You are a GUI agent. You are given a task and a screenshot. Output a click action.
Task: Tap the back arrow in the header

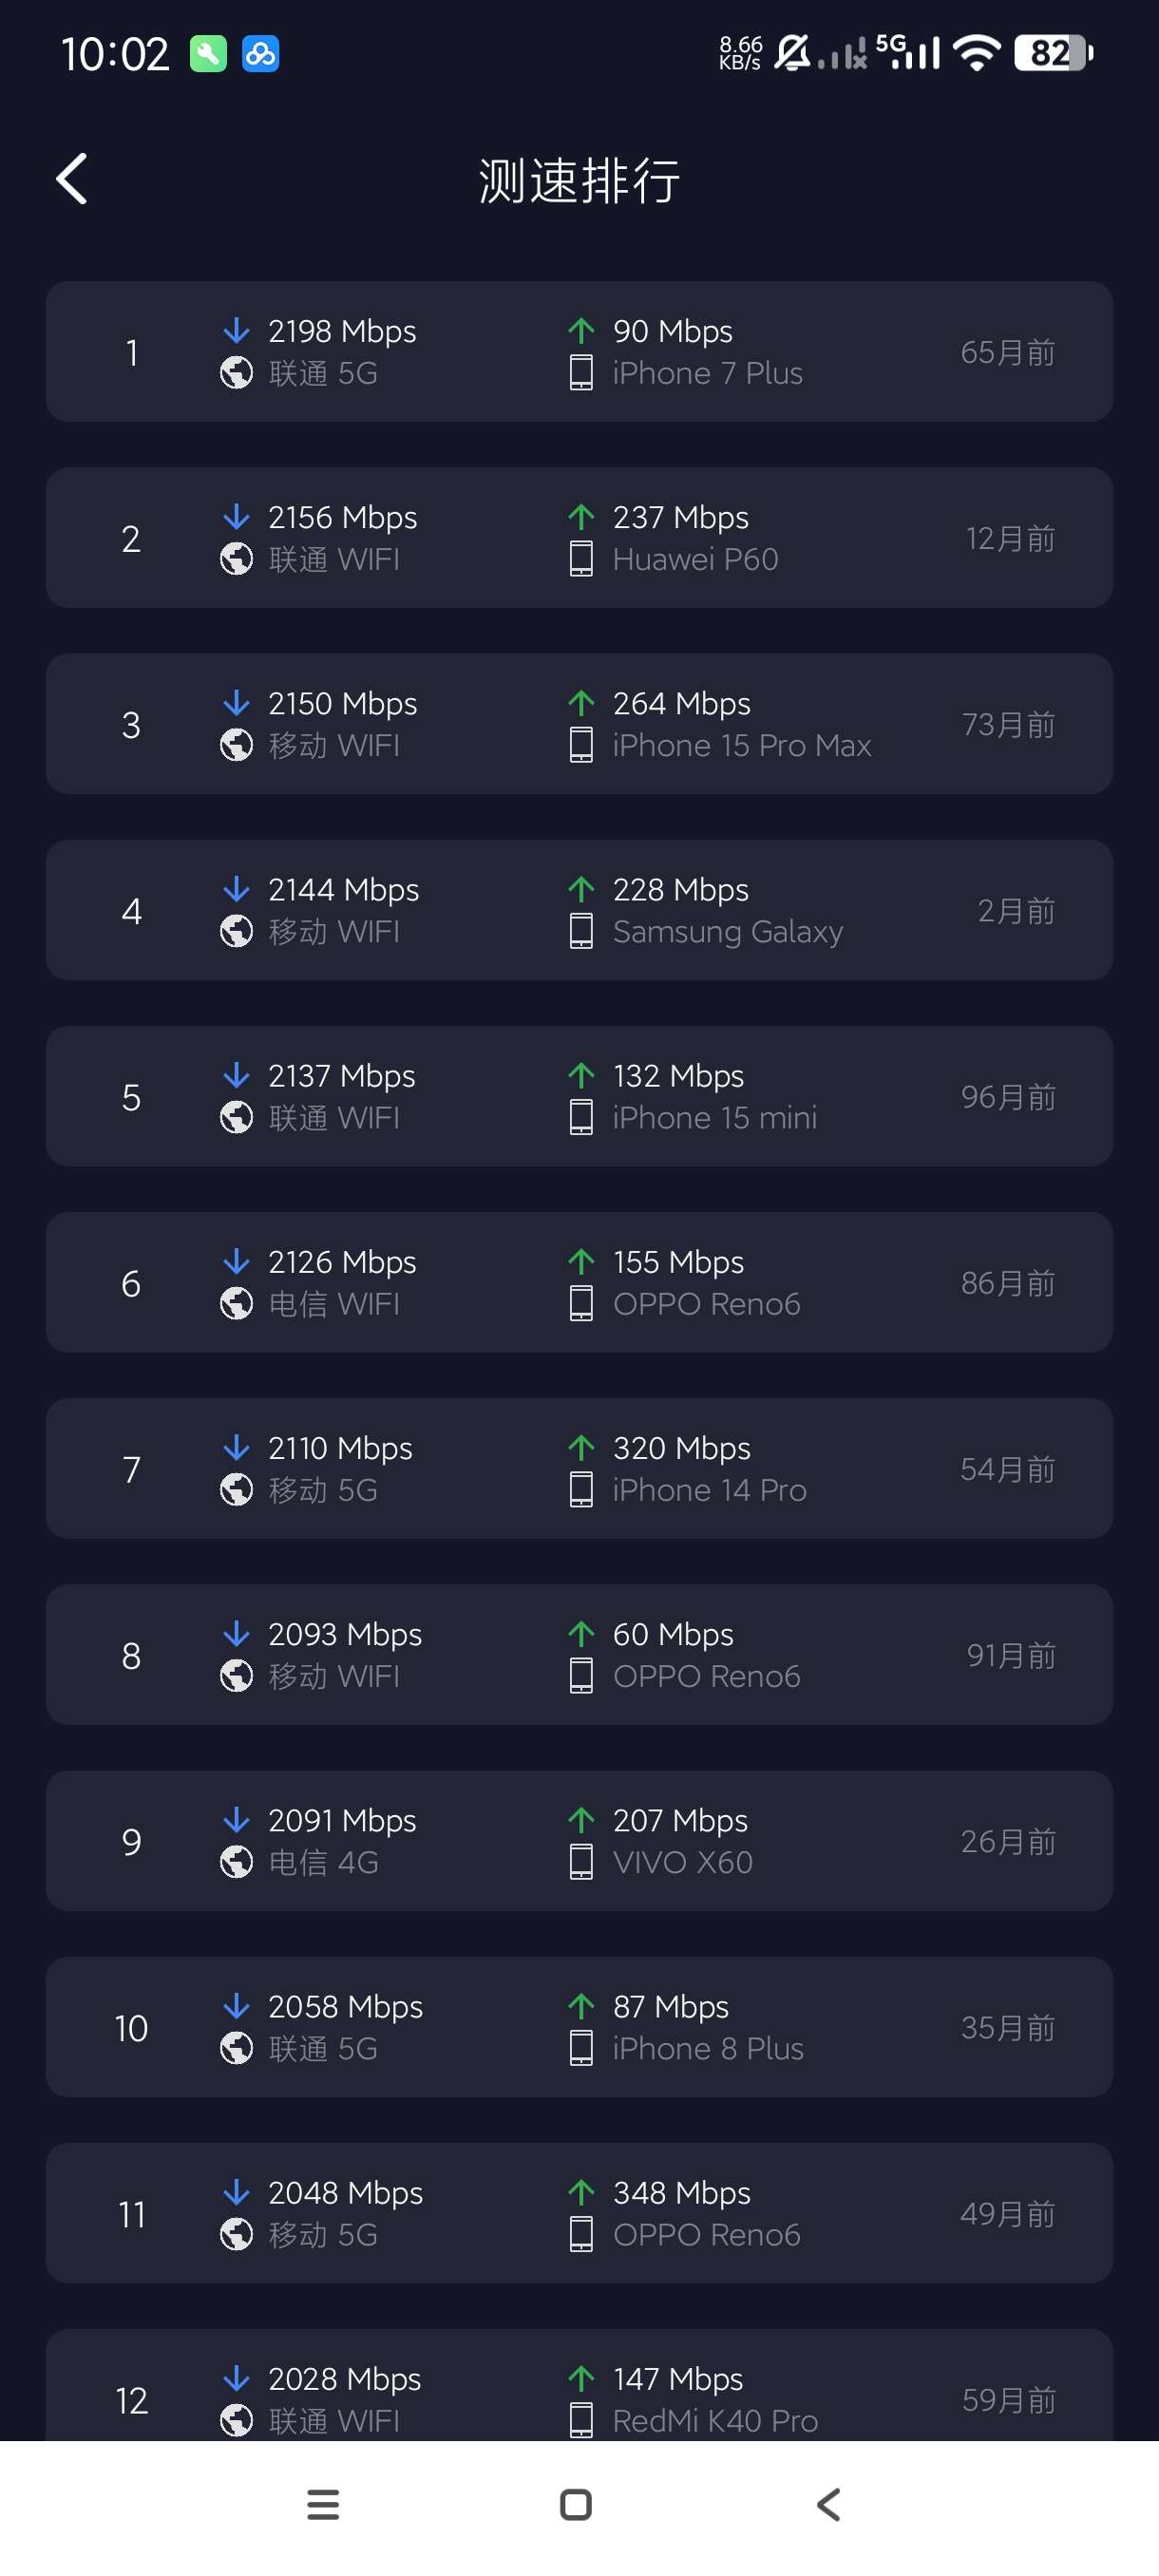point(72,180)
